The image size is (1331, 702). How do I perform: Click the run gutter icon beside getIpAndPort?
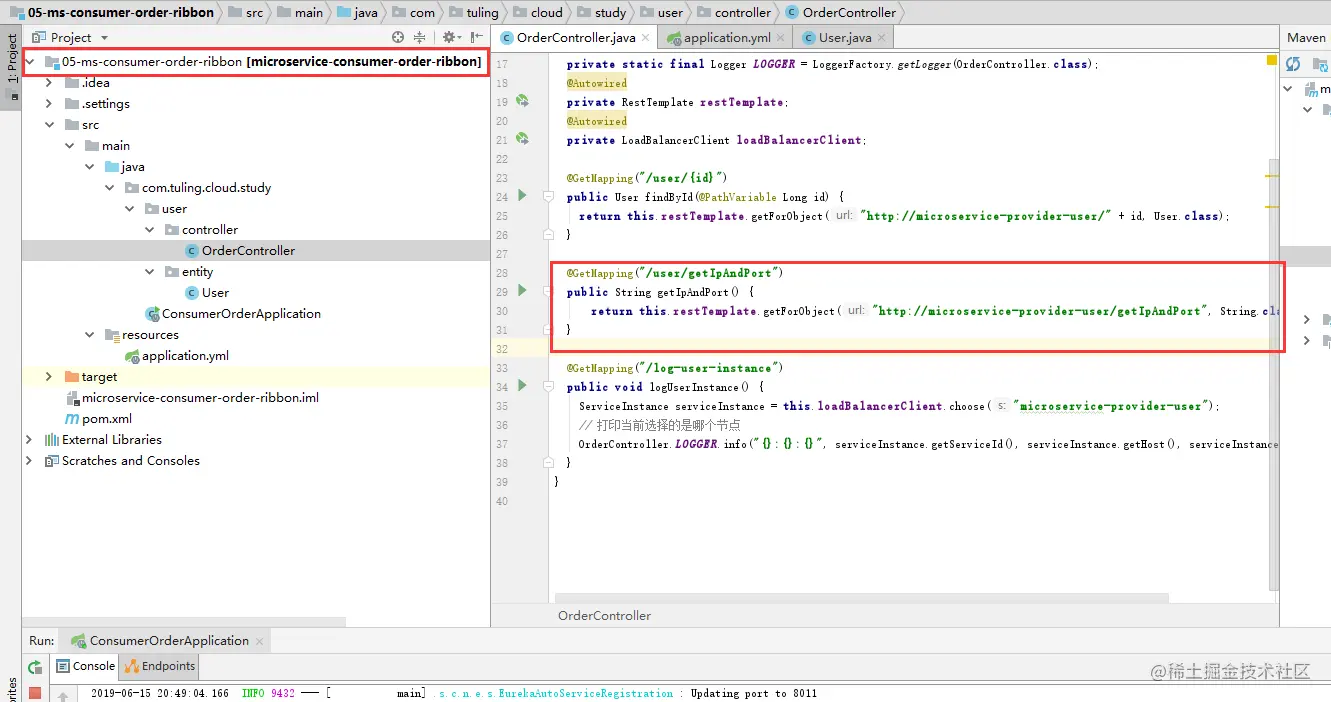coord(522,291)
